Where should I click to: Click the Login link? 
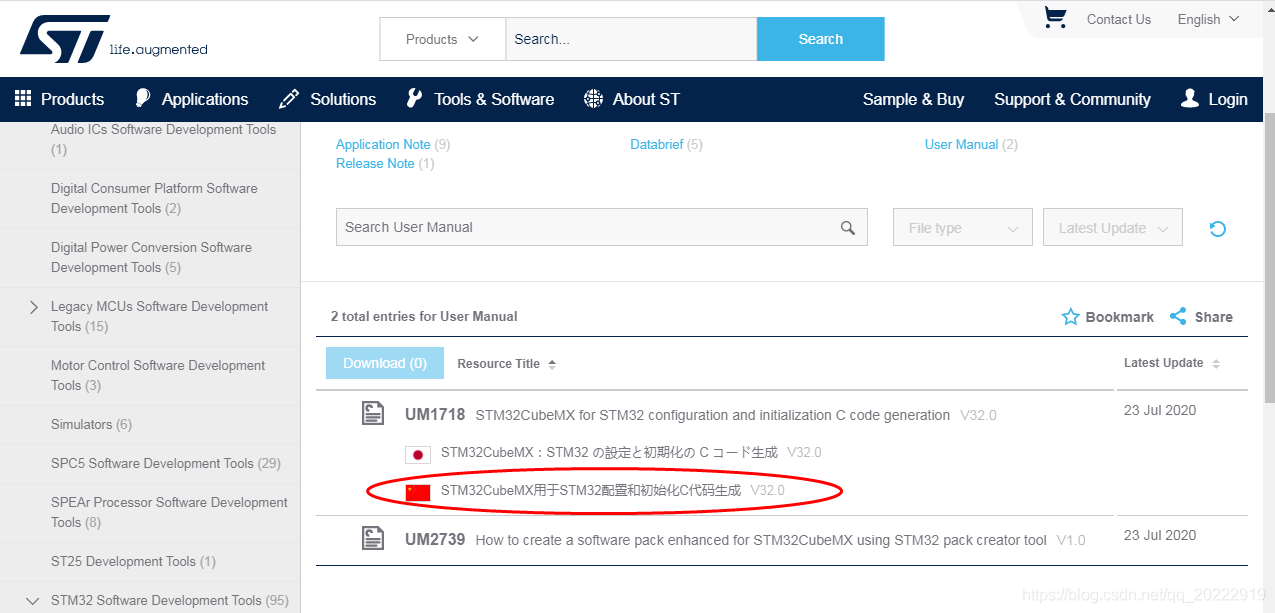click(1227, 99)
